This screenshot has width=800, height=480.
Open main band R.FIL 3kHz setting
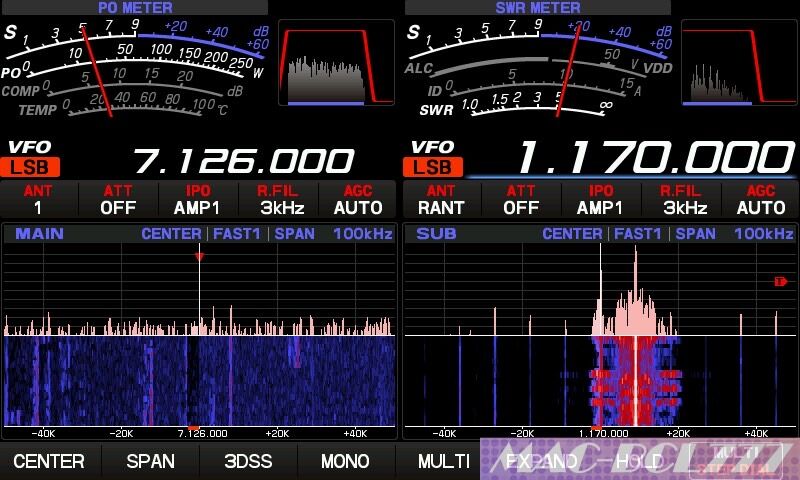click(278, 199)
